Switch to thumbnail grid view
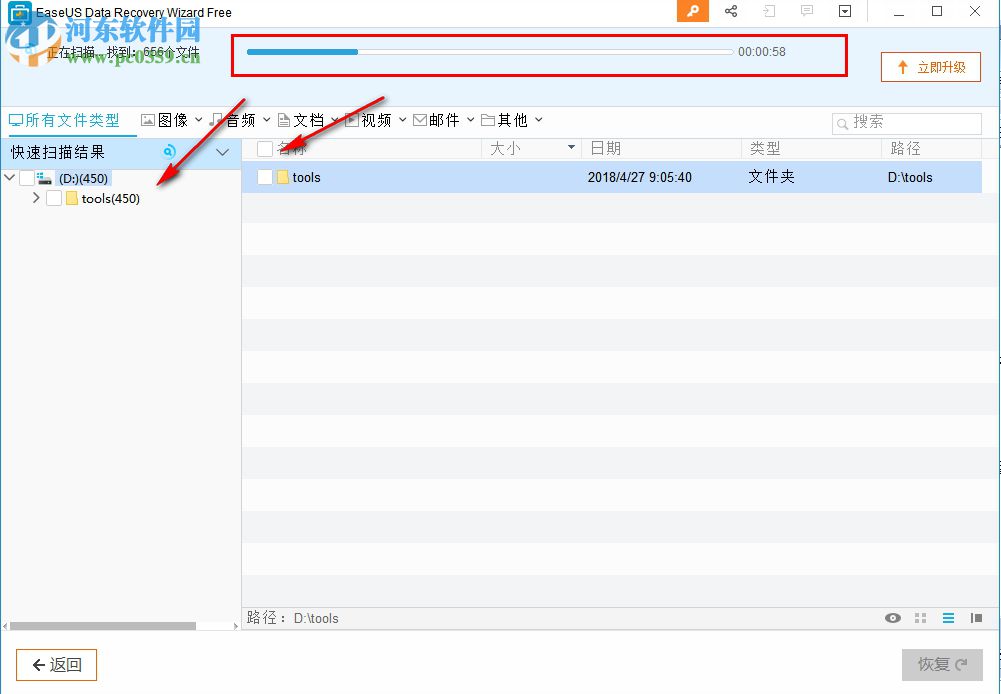The width and height of the screenshot is (1001, 694). (x=920, y=618)
